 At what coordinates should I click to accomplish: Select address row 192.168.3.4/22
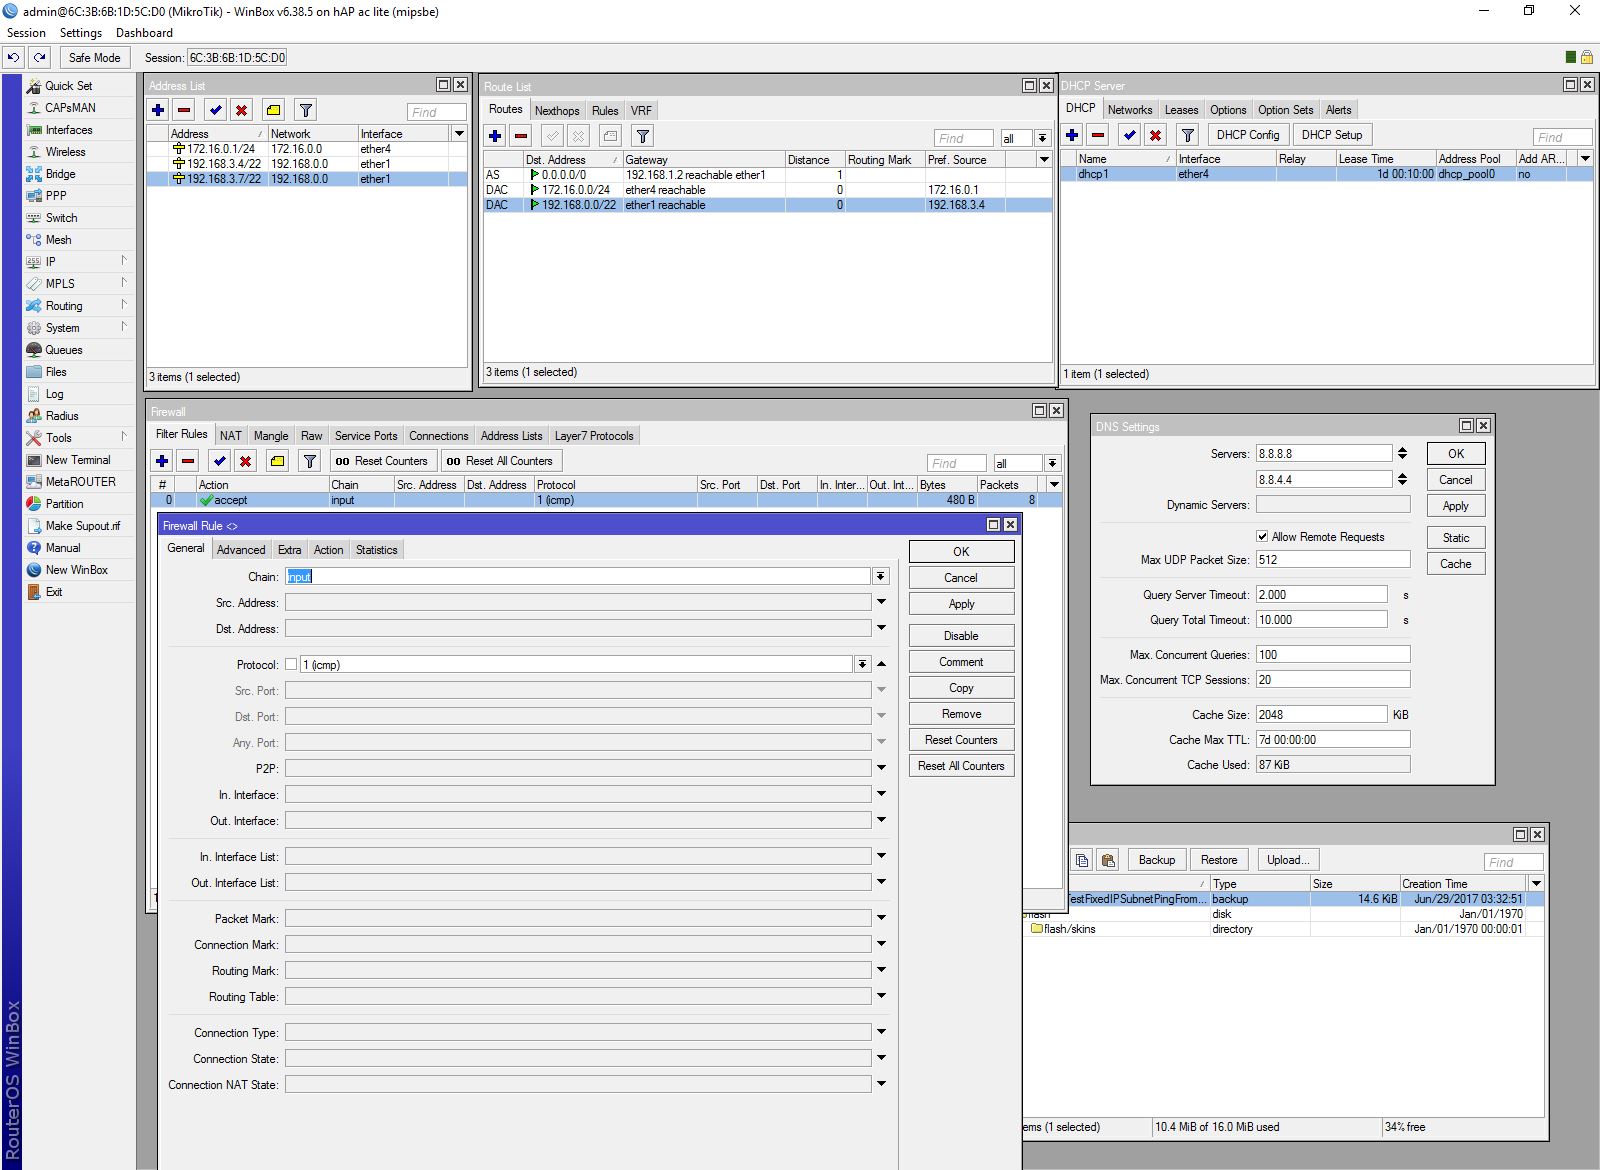pyautogui.click(x=306, y=164)
